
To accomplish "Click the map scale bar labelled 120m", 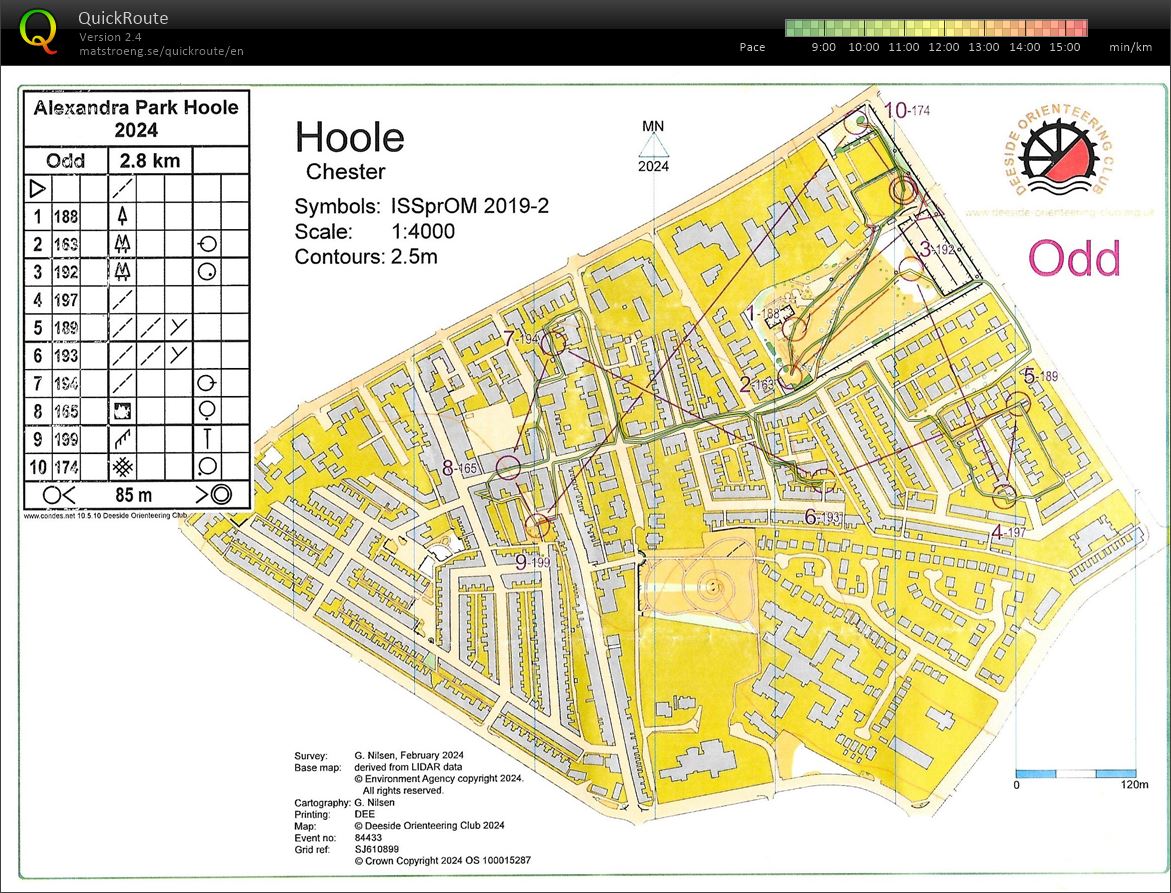I will pyautogui.click(x=1075, y=774).
